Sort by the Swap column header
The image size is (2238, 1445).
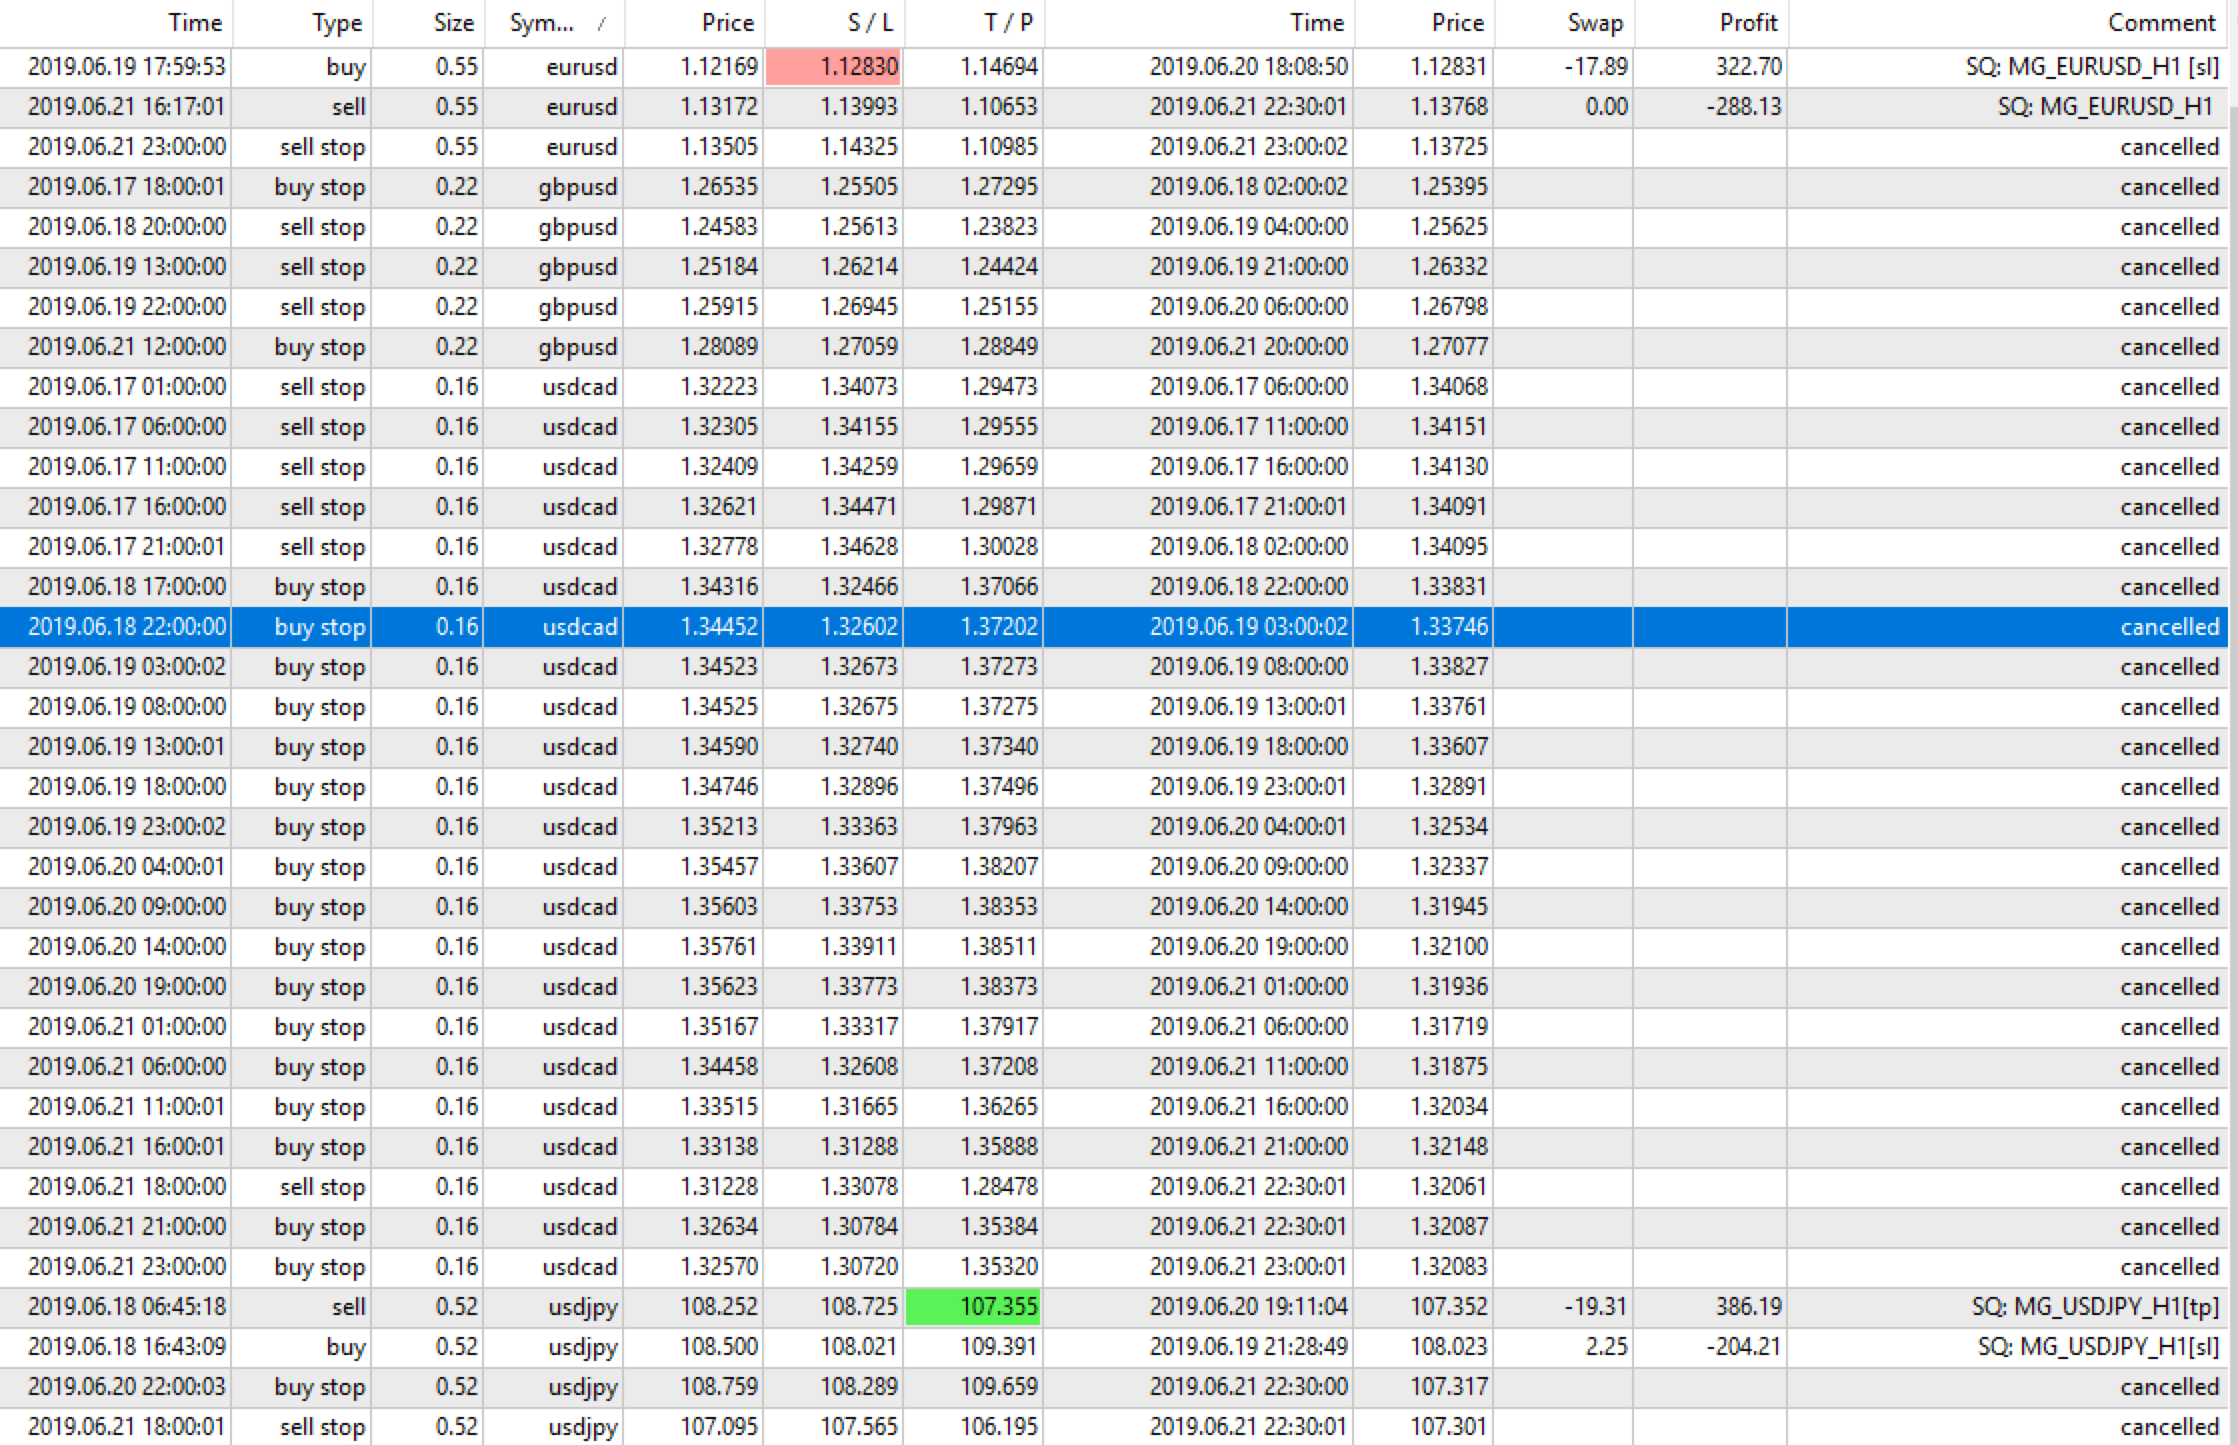coord(1594,23)
